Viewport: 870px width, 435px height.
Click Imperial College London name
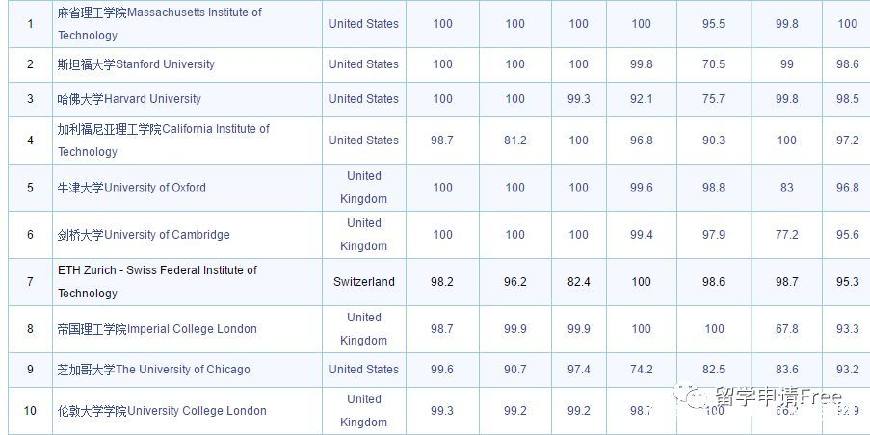coord(157,329)
